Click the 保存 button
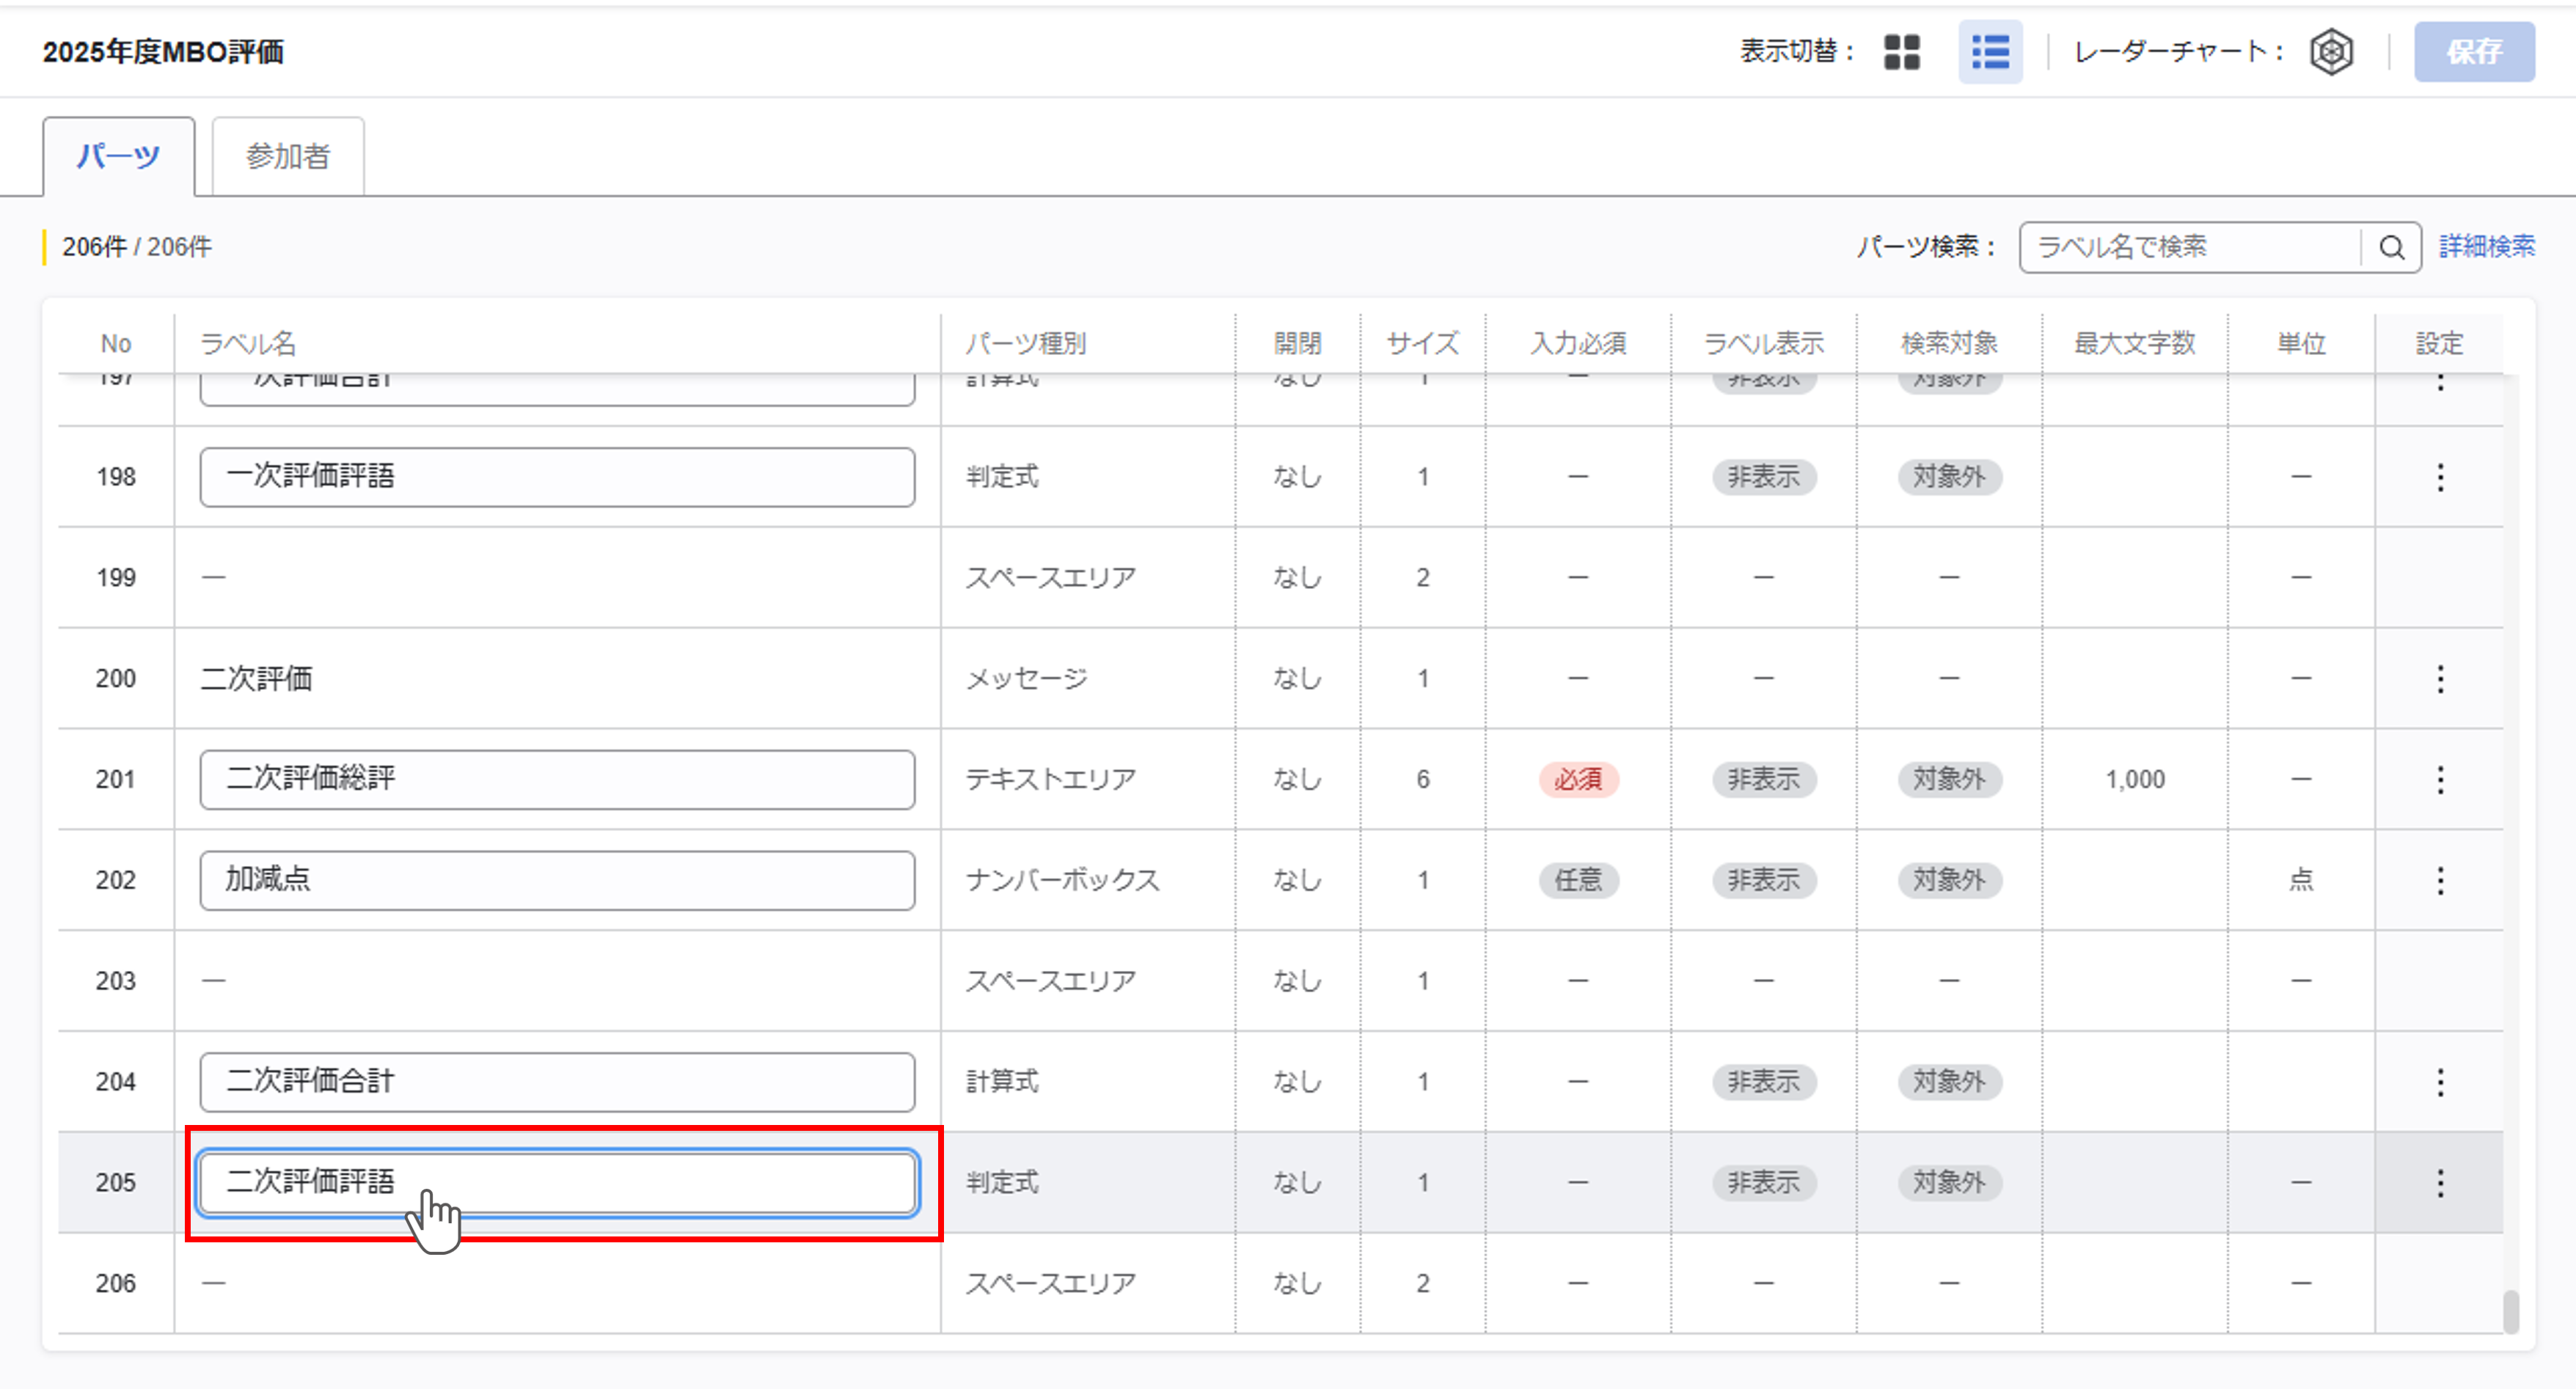 [x=2473, y=52]
